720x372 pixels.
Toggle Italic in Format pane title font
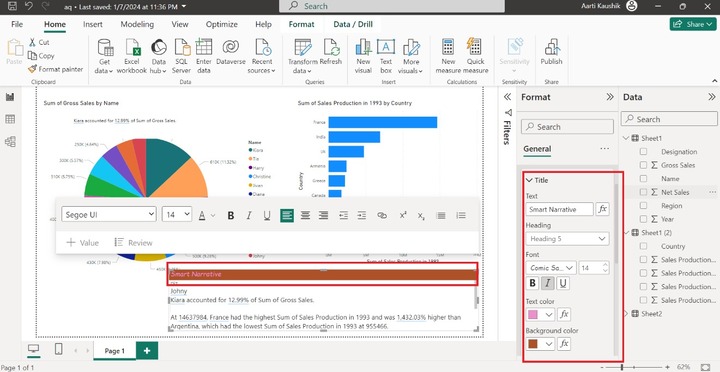coord(547,283)
